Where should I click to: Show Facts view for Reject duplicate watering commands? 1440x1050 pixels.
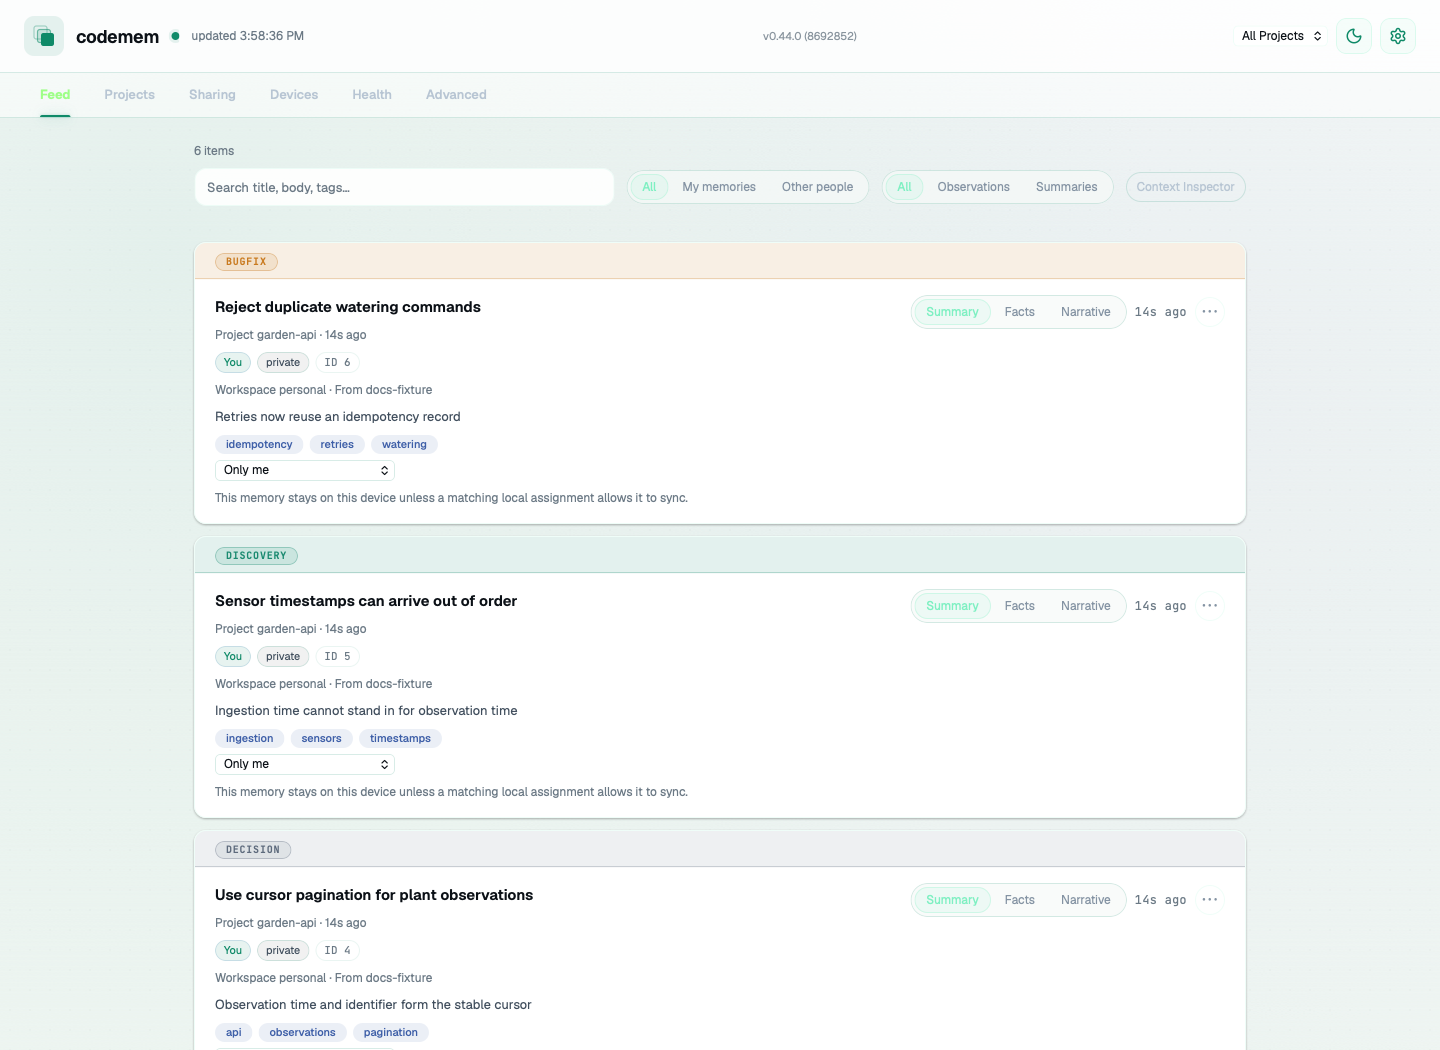click(1020, 312)
